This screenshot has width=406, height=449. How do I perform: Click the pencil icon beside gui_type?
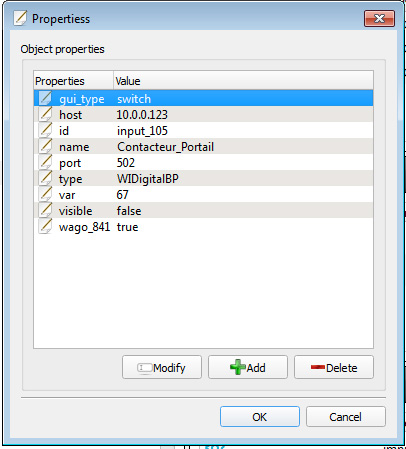click(45, 98)
